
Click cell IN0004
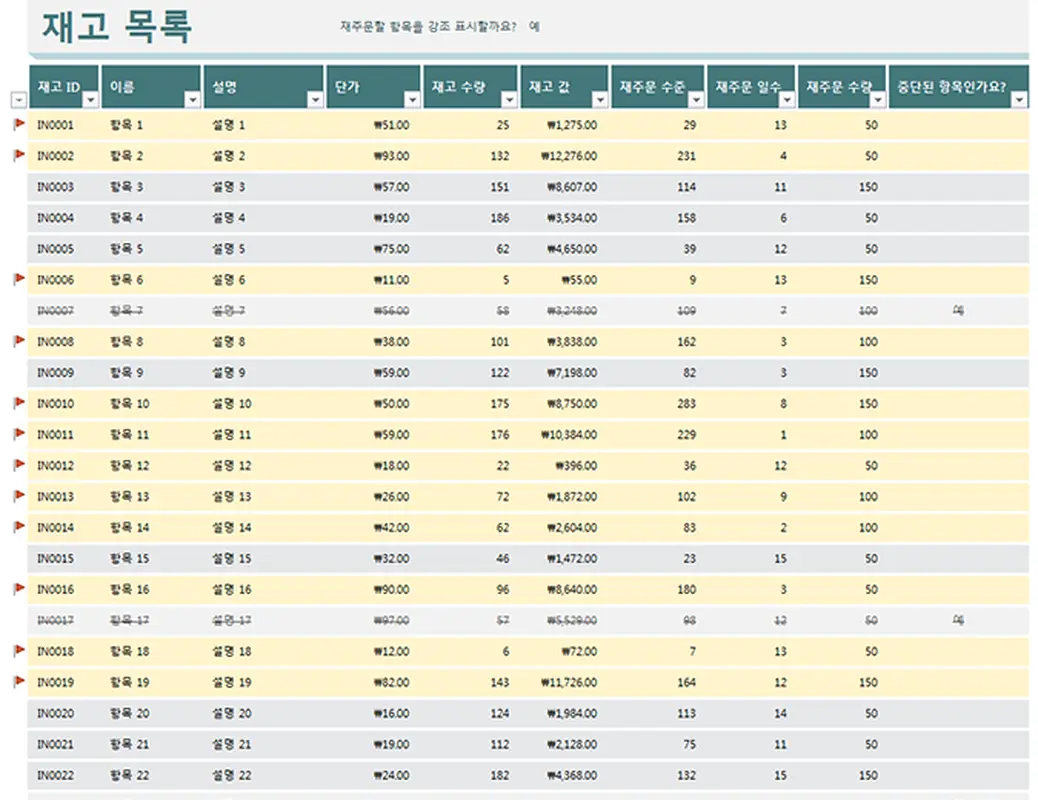coord(56,218)
